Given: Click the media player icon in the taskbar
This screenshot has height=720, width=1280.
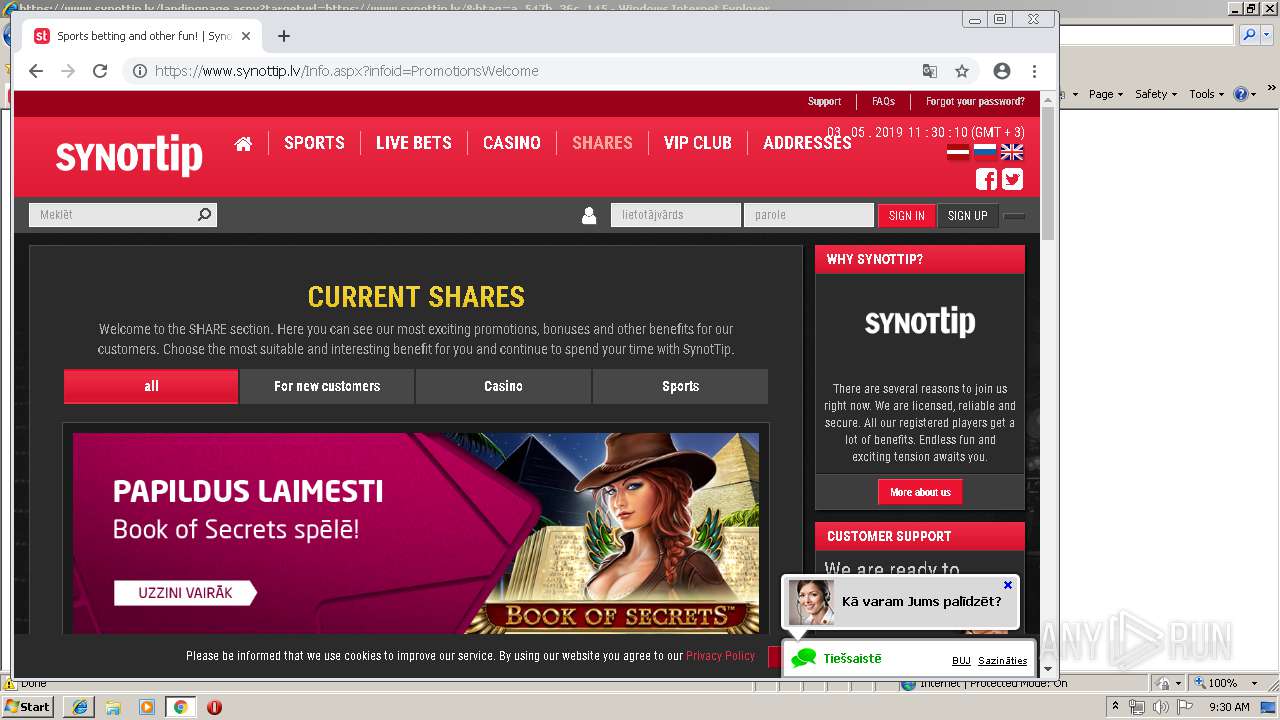Looking at the screenshot, I should [x=147, y=707].
